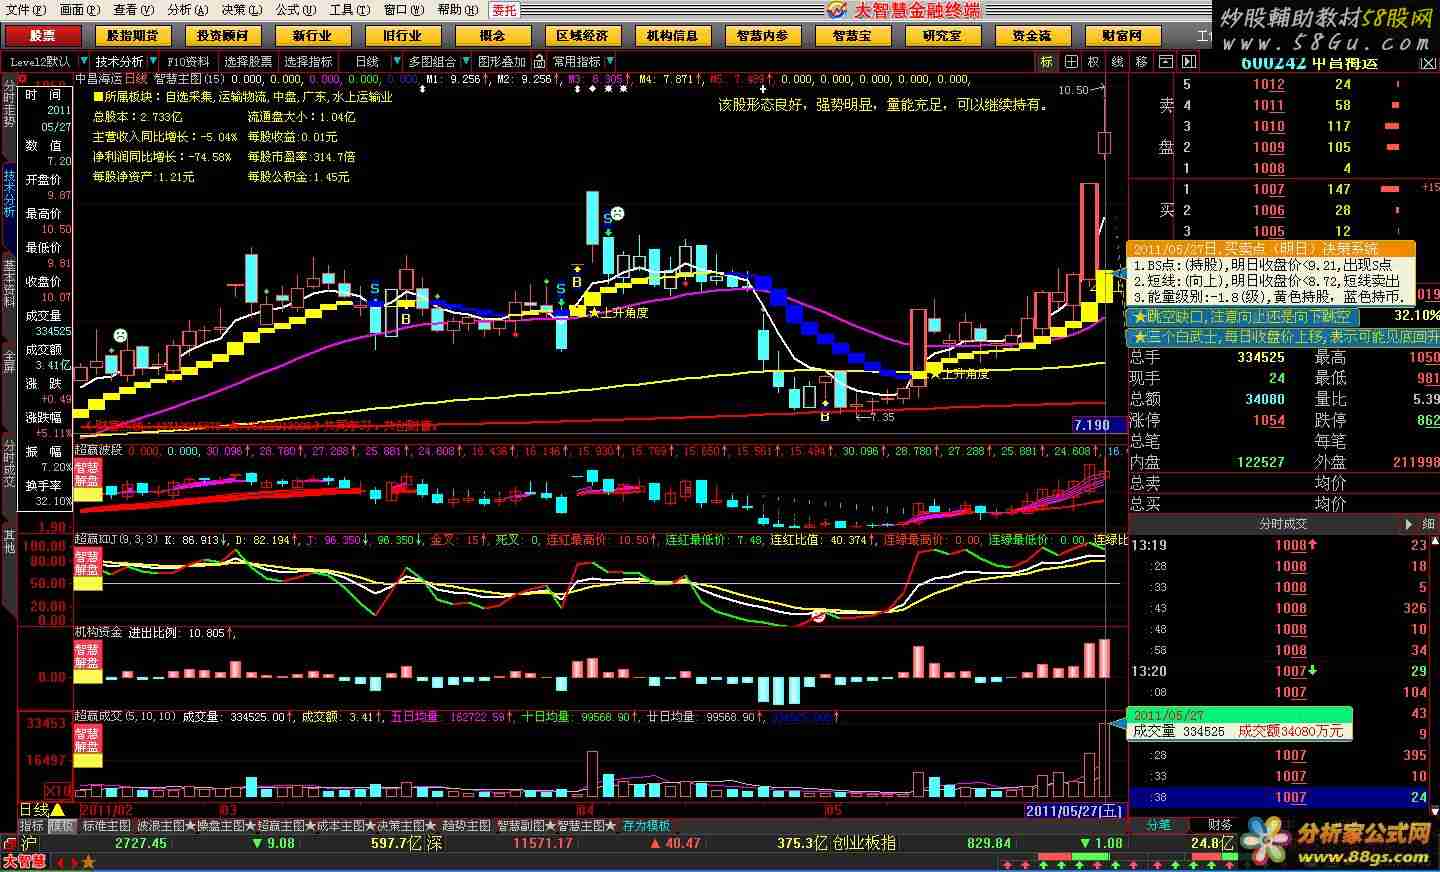Viewport: 1440px width, 872px height.
Task: Click 存为模板 link at bottom
Action: point(647,826)
